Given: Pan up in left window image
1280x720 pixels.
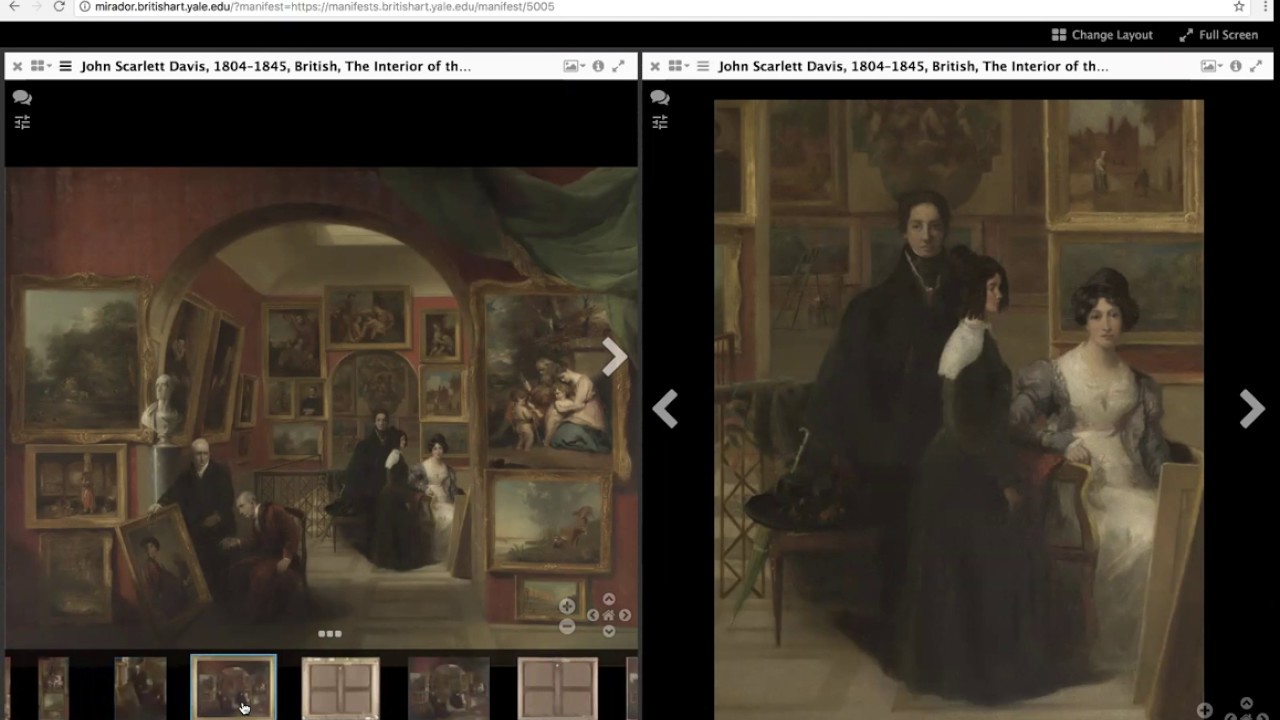Looking at the screenshot, I should (608, 599).
